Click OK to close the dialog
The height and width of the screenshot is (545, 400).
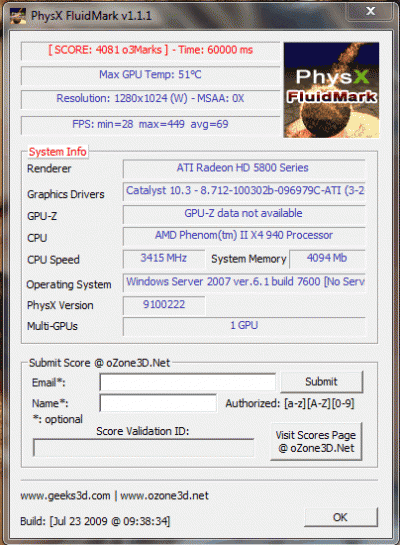tap(341, 517)
